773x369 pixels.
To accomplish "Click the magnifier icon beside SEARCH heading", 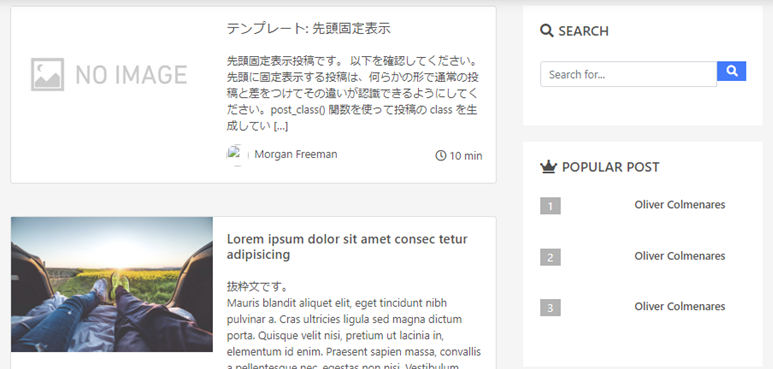I will pos(547,31).
